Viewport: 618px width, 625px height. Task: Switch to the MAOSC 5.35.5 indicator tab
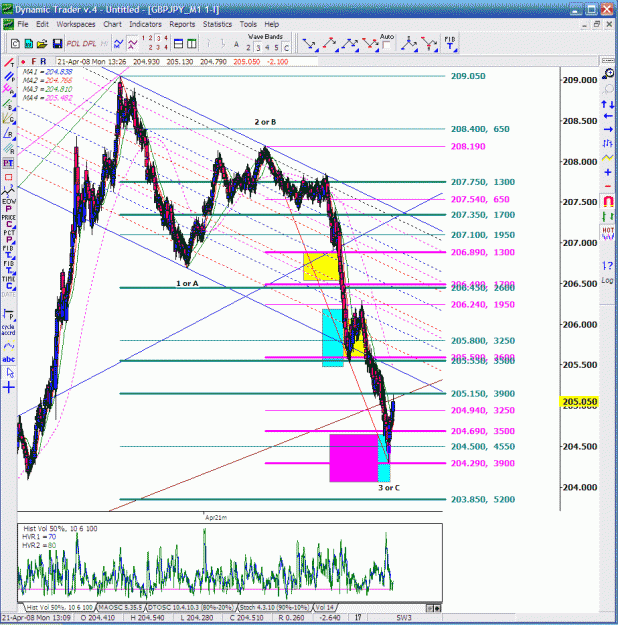120,607
